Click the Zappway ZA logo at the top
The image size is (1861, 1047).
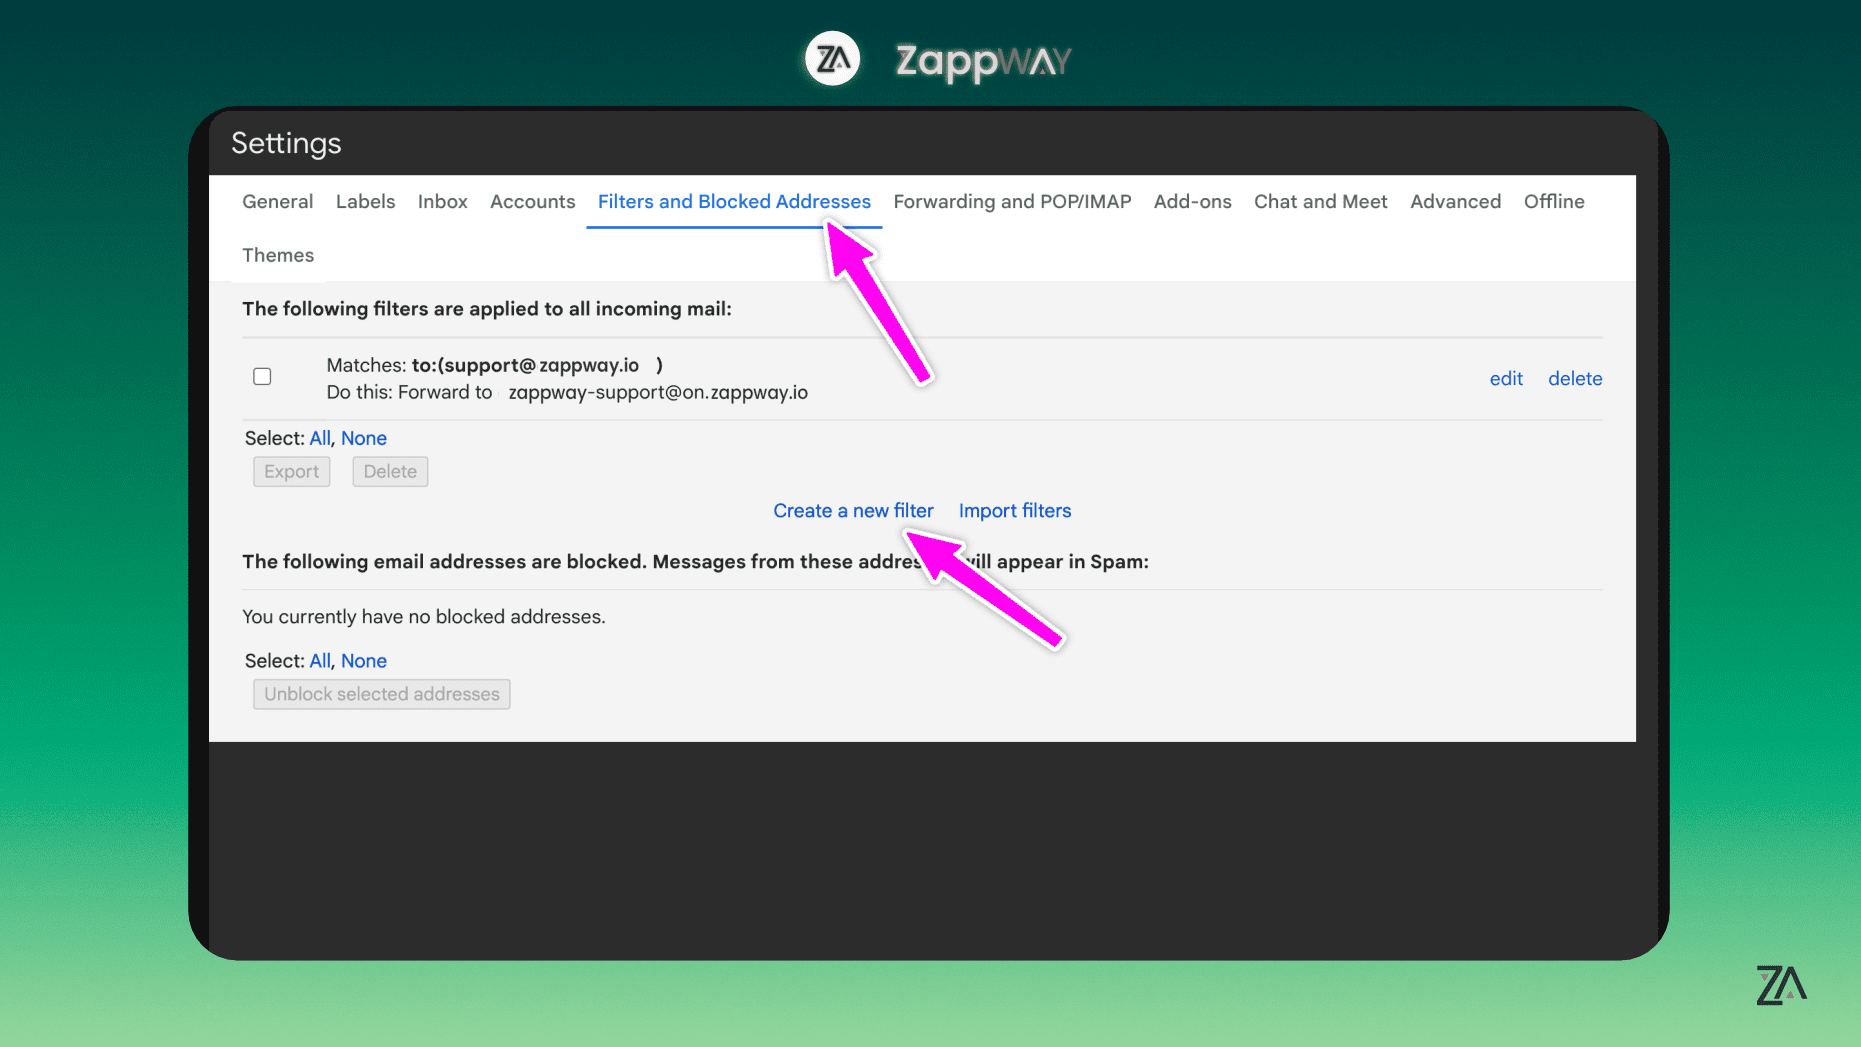(x=832, y=59)
